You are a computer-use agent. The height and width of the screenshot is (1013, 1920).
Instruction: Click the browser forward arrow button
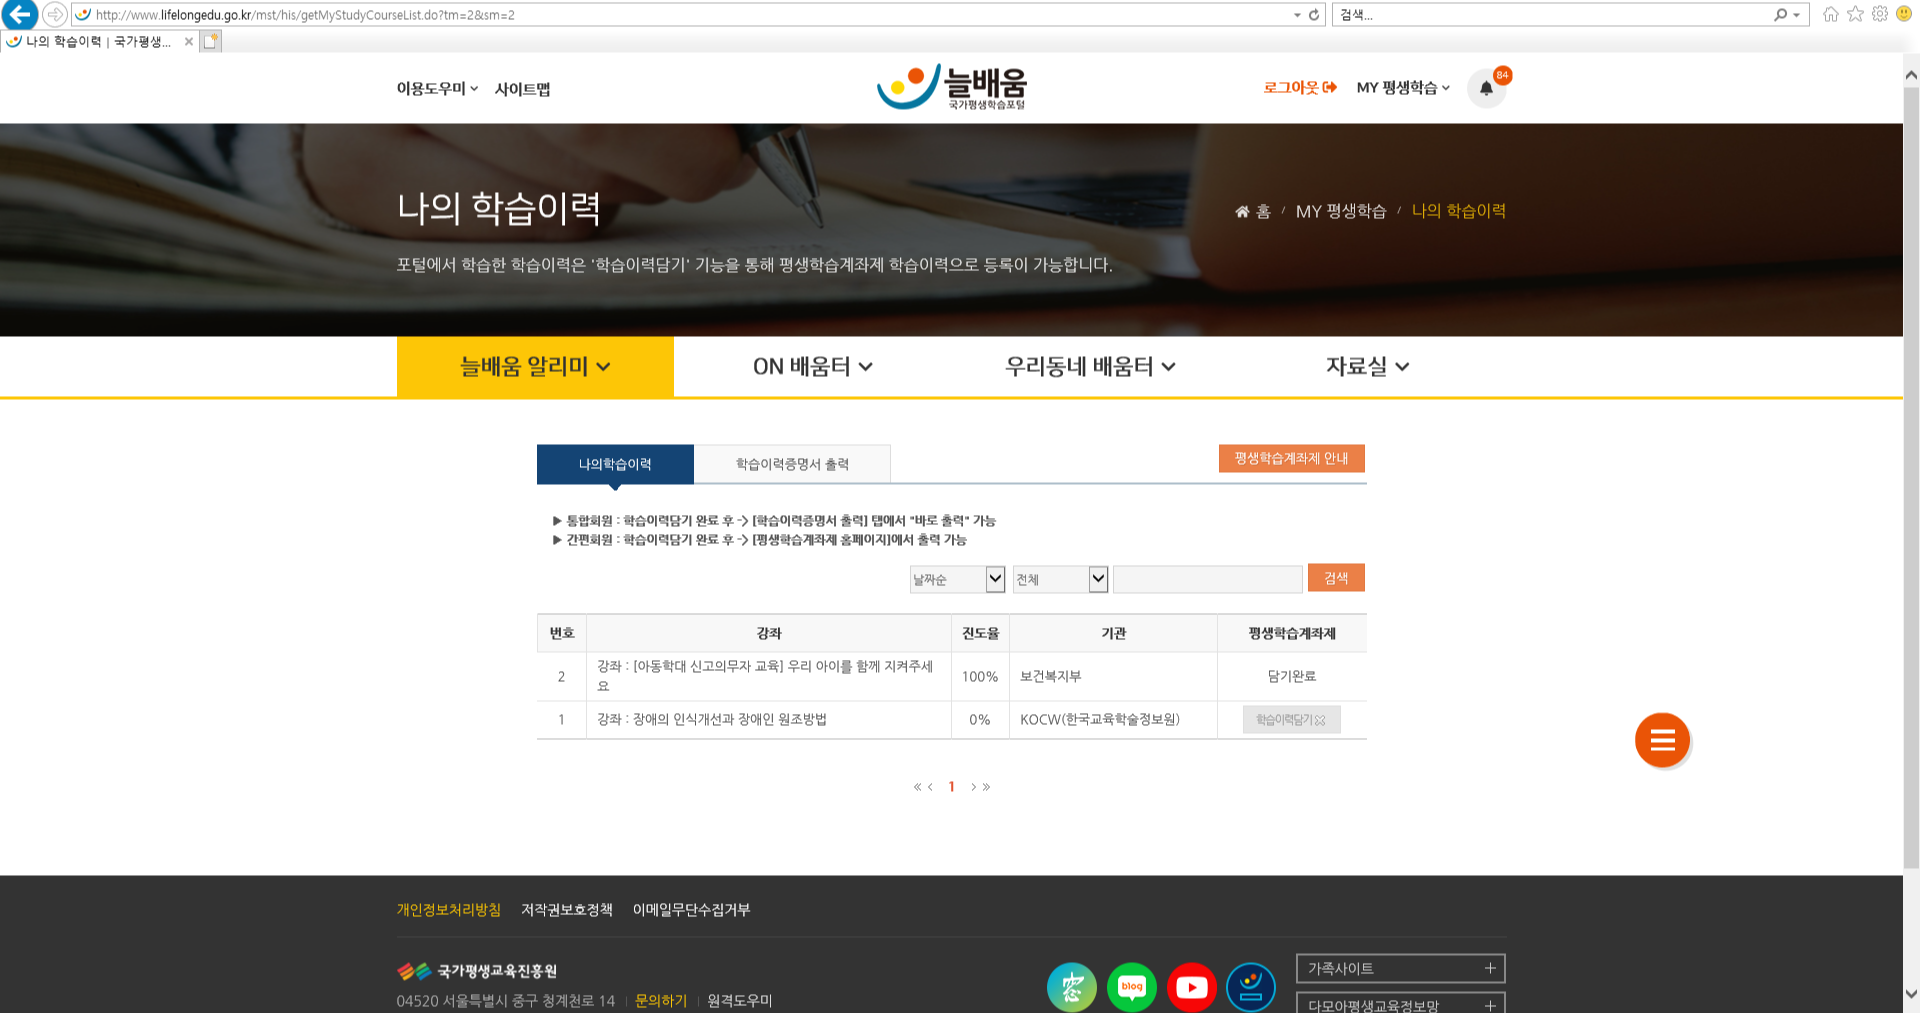pyautogui.click(x=55, y=14)
